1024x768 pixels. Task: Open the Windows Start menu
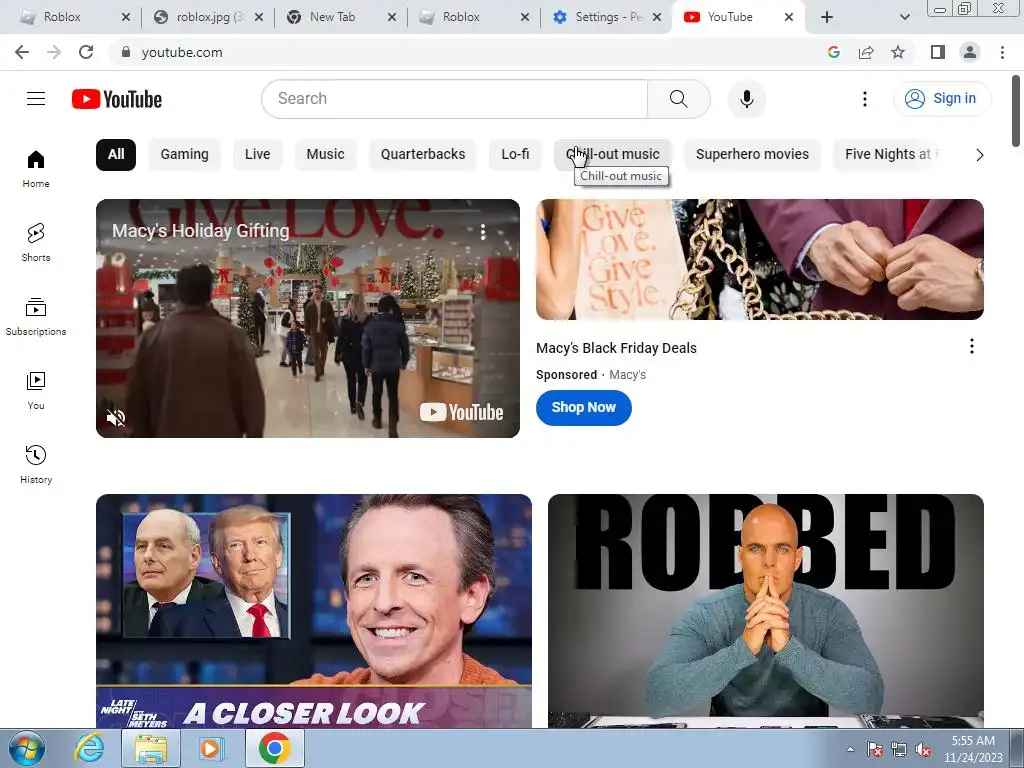coord(26,748)
